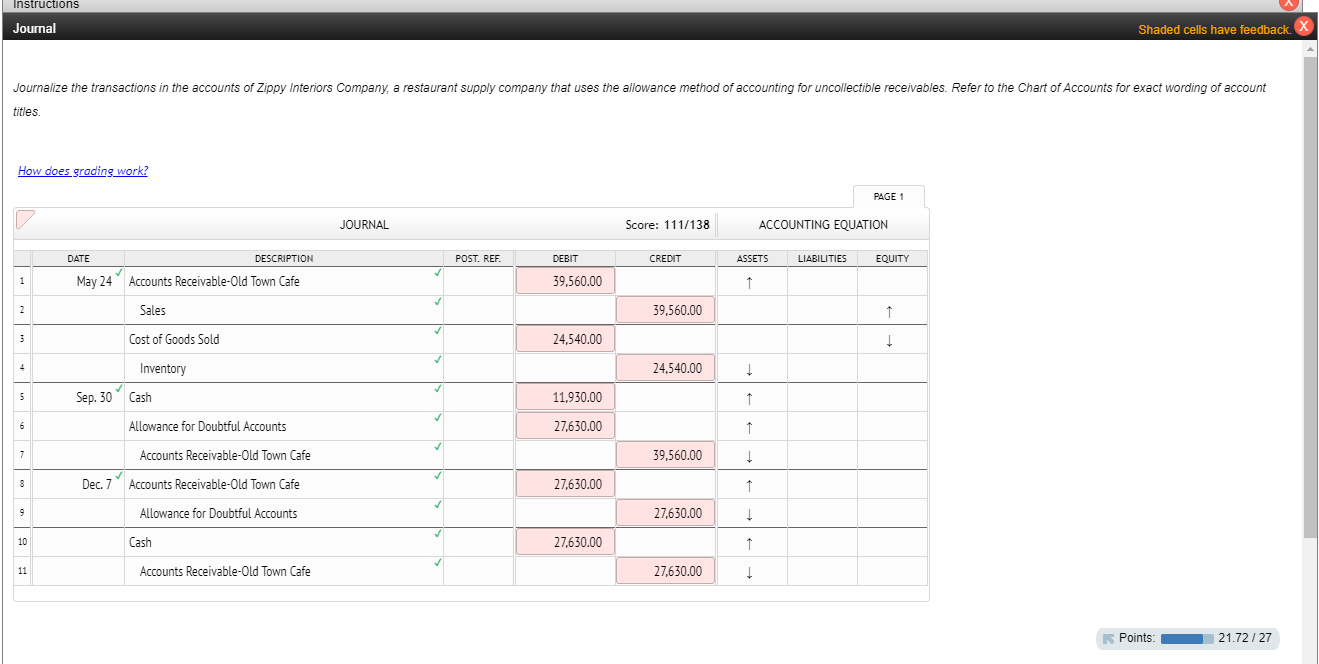This screenshot has height=664, width=1319.
Task: Click the Cash description in row 5
Action: (x=140, y=397)
